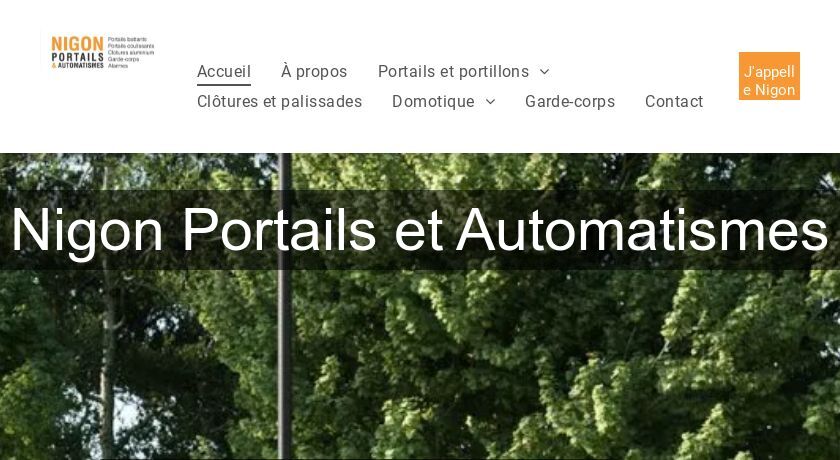
Task: Click the Nigon Portails & Automatismes logo
Action: click(102, 52)
